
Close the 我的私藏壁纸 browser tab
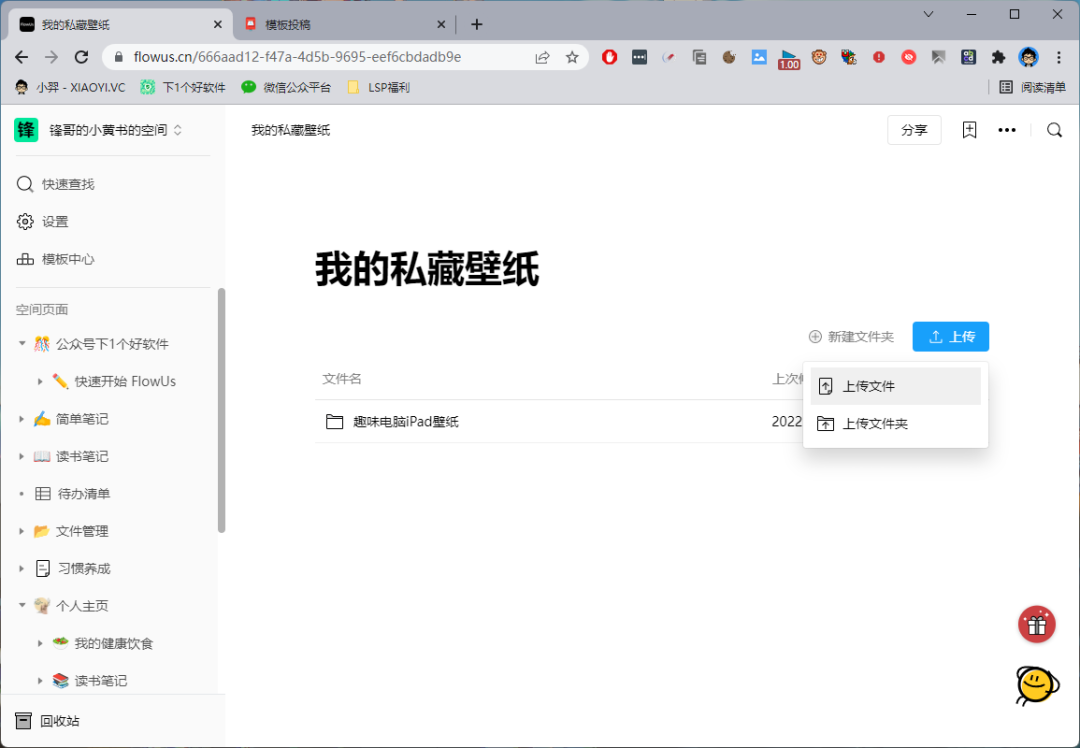pos(218,25)
